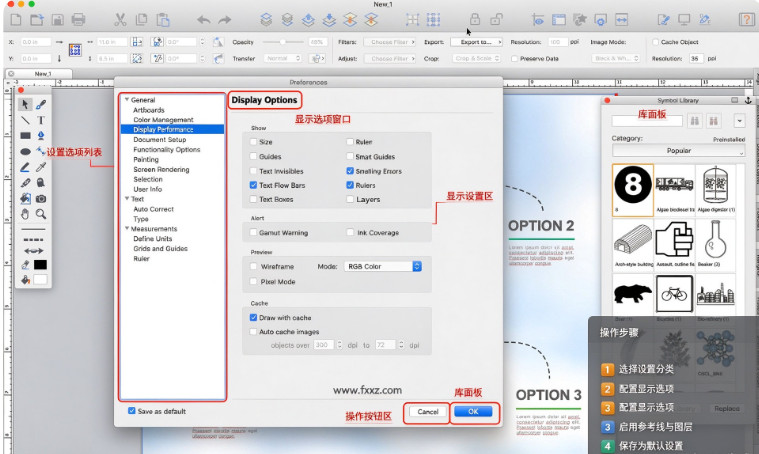Viewport: 759px width, 454px height.
Task: Toggle the Save as default checkbox
Action: pyautogui.click(x=132, y=411)
